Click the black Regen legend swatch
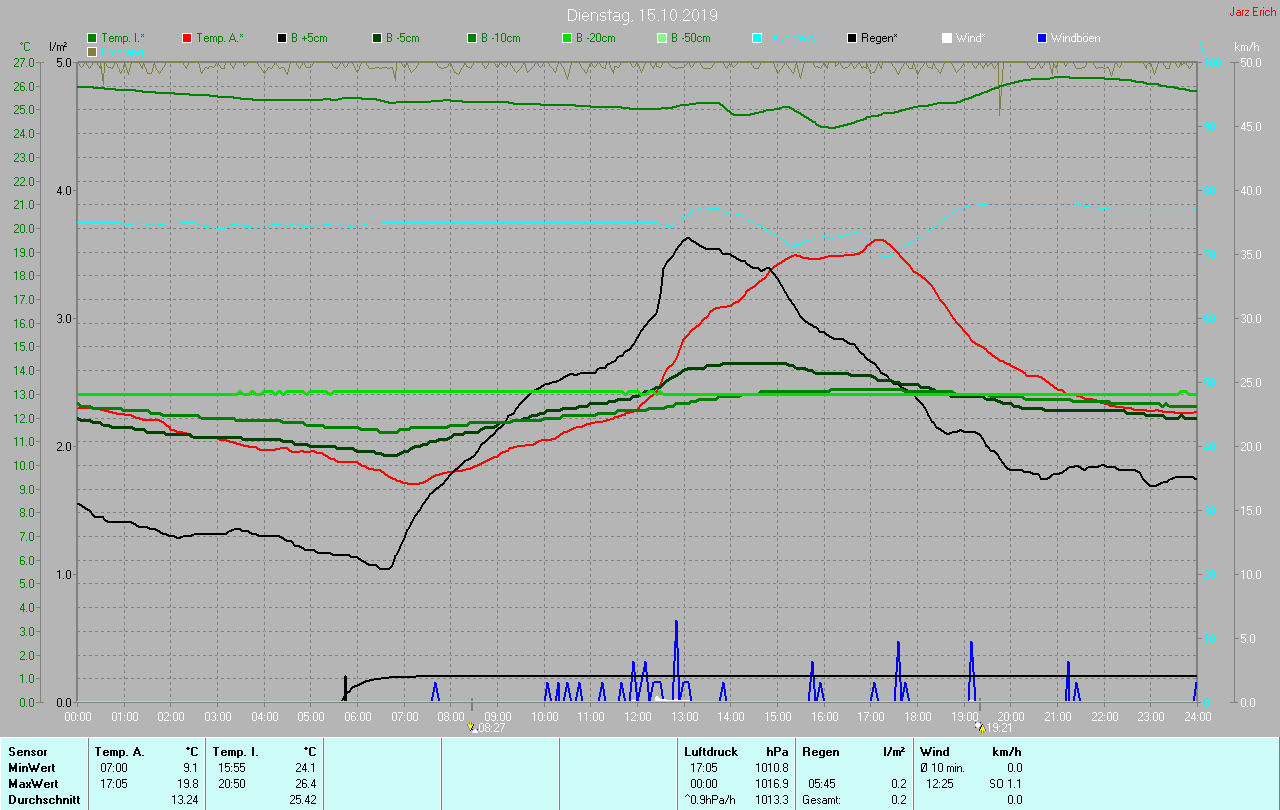 [852, 38]
